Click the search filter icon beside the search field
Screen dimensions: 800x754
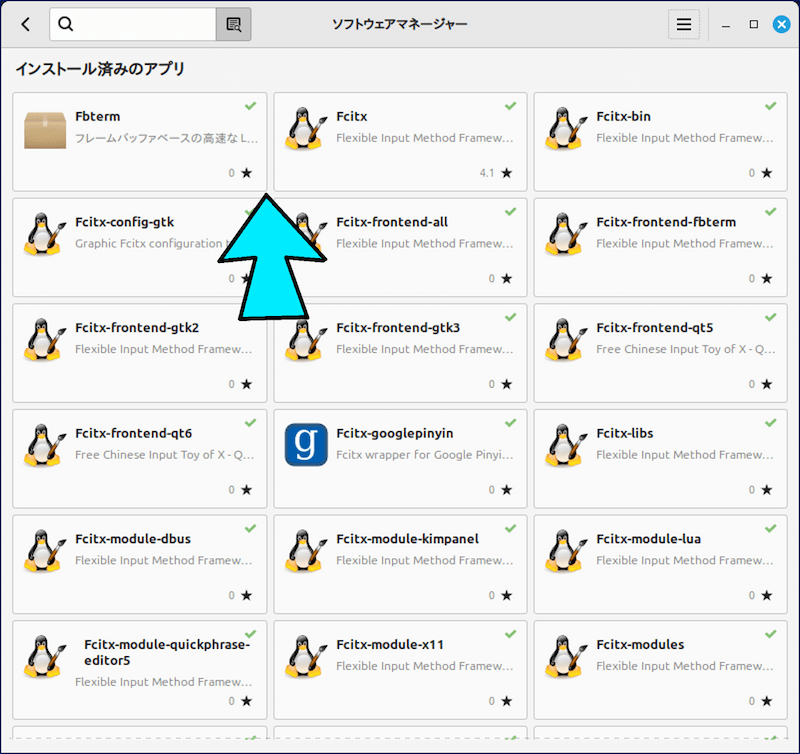(233, 23)
